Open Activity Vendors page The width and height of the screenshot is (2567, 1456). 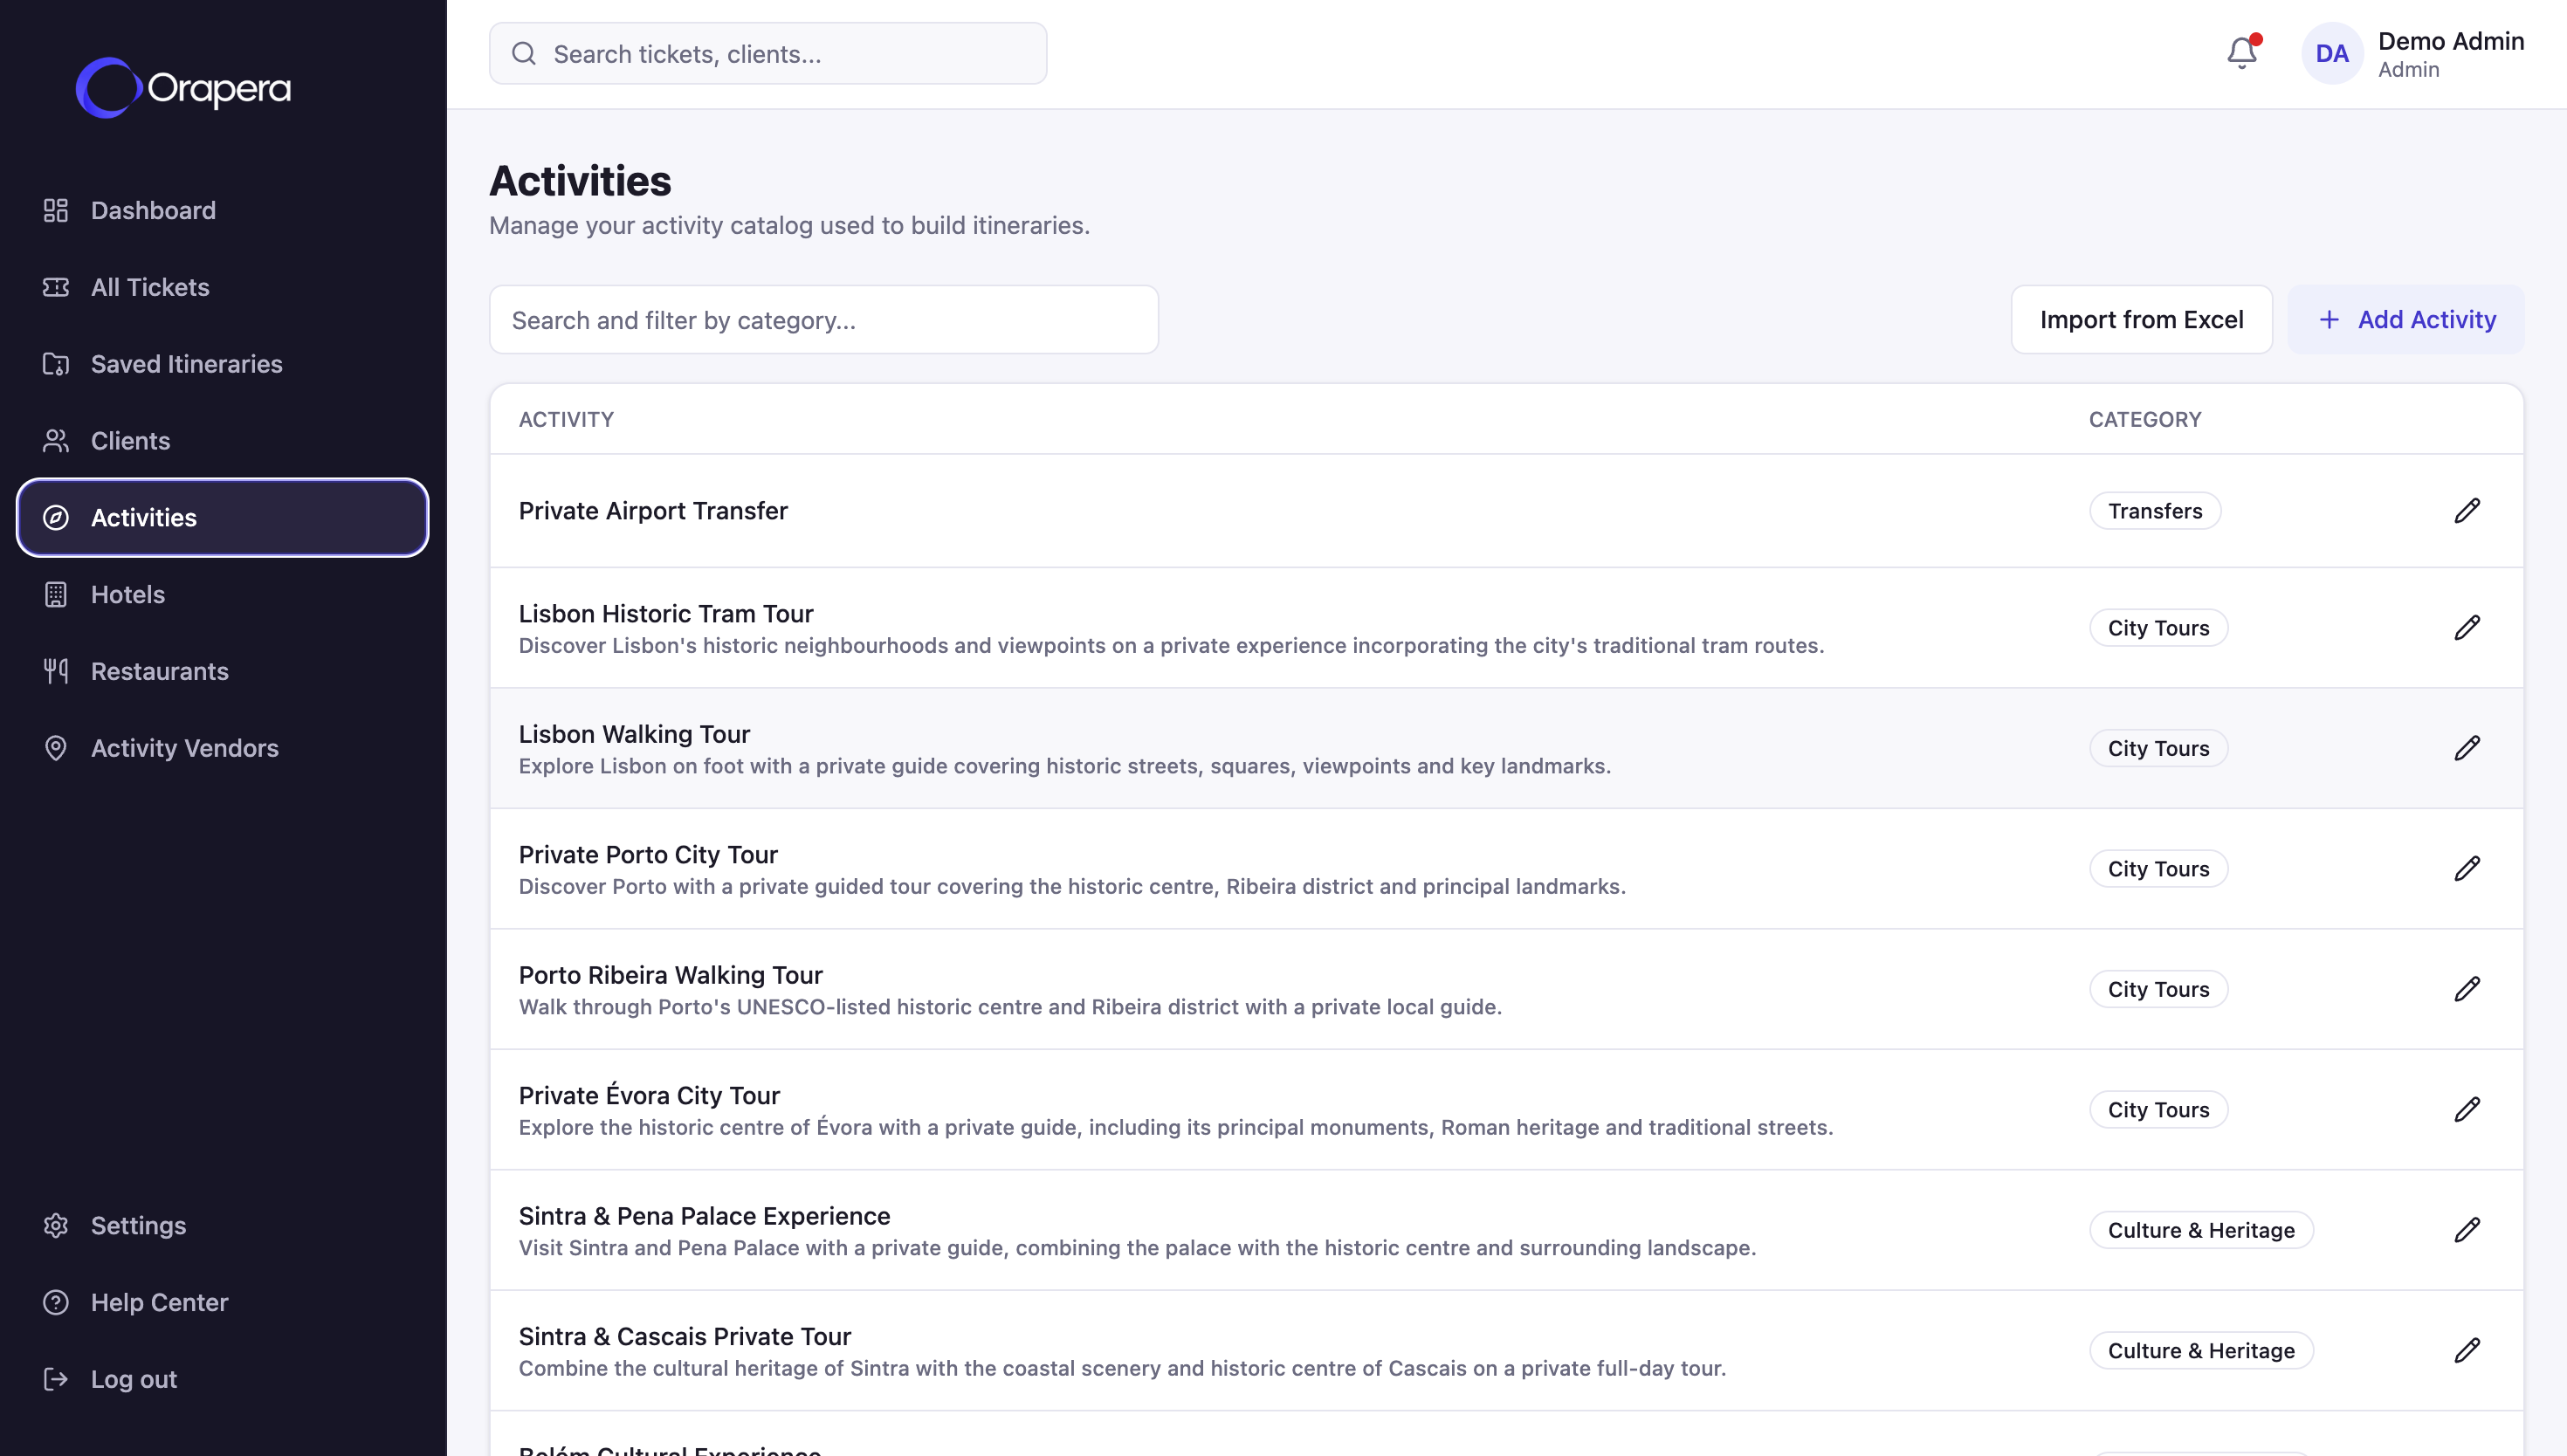tap(223, 749)
